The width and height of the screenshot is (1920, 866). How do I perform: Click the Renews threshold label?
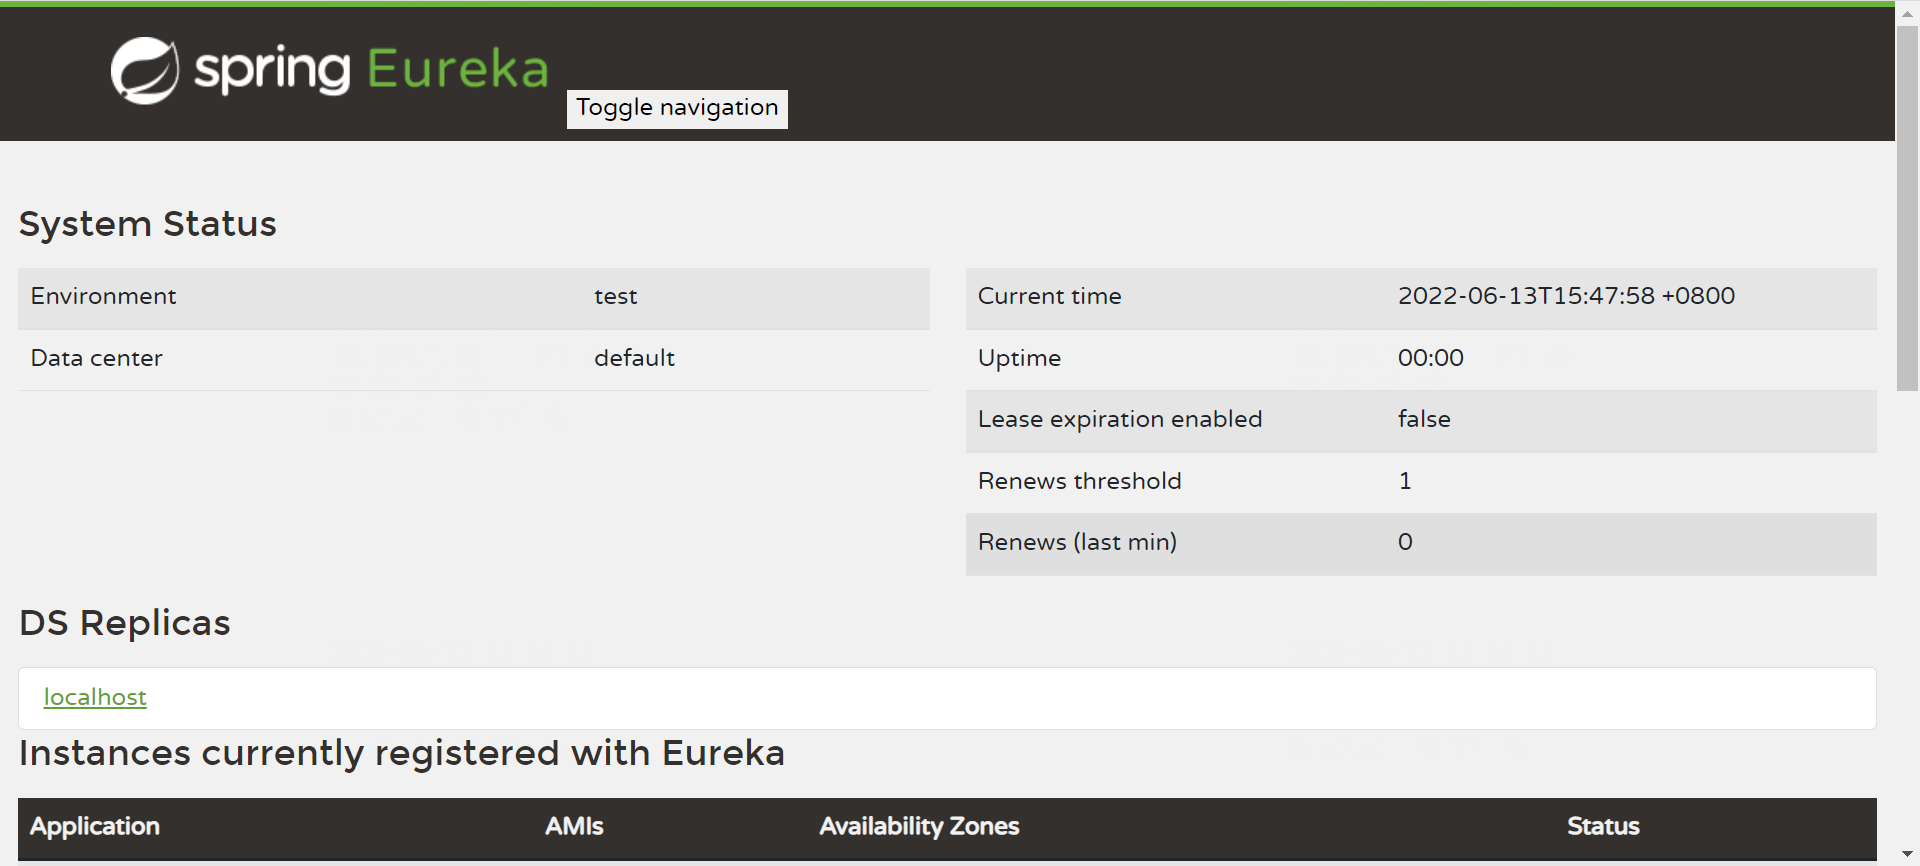click(1080, 481)
